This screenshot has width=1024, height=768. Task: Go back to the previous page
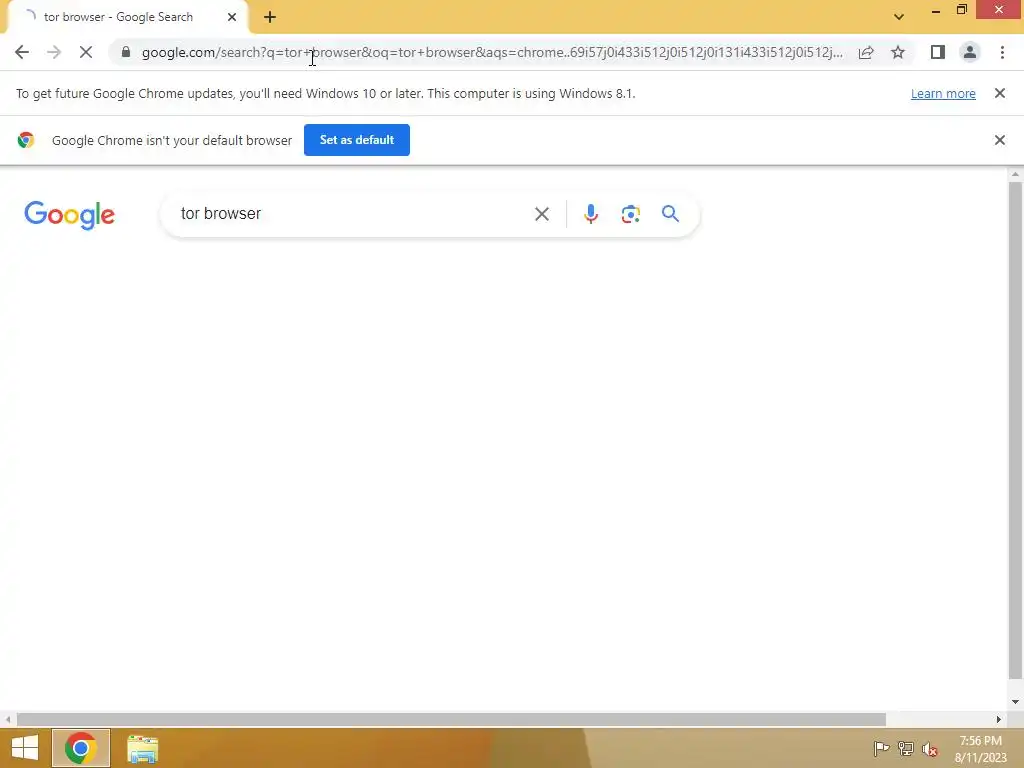(22, 52)
